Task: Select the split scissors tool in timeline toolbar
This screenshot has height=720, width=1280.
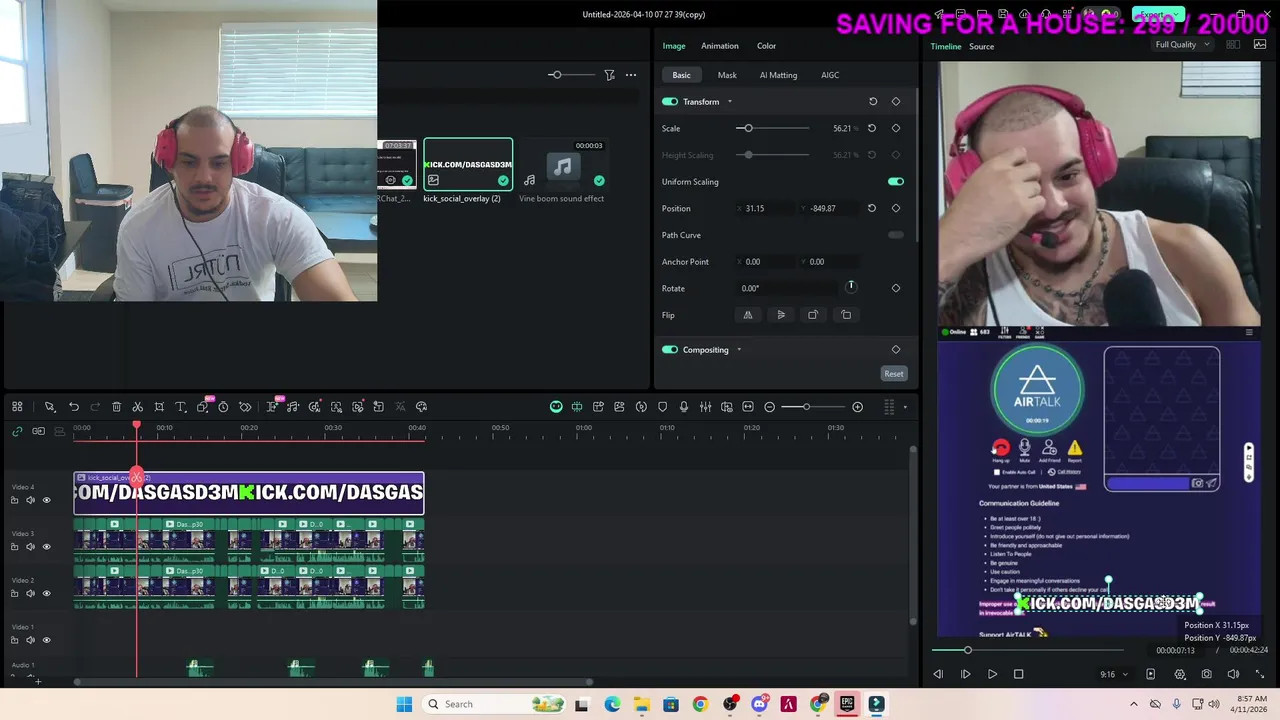Action: (x=138, y=407)
